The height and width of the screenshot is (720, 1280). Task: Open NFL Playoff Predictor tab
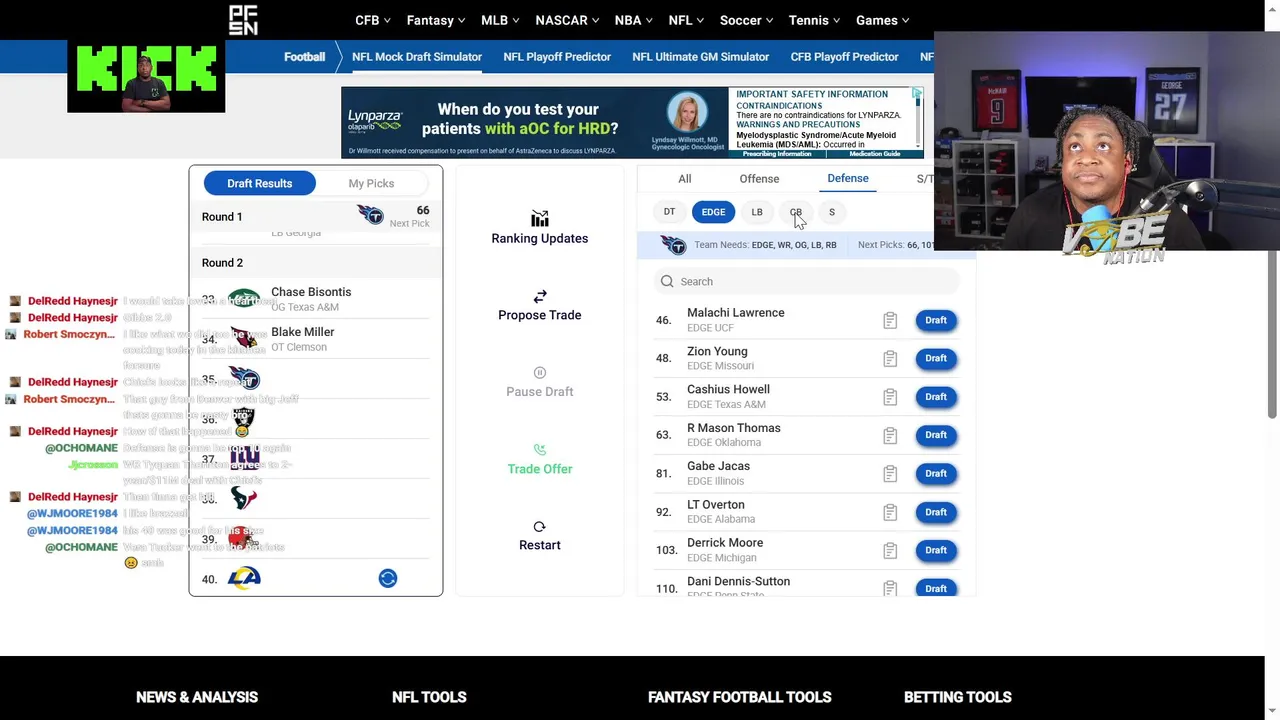(x=557, y=57)
